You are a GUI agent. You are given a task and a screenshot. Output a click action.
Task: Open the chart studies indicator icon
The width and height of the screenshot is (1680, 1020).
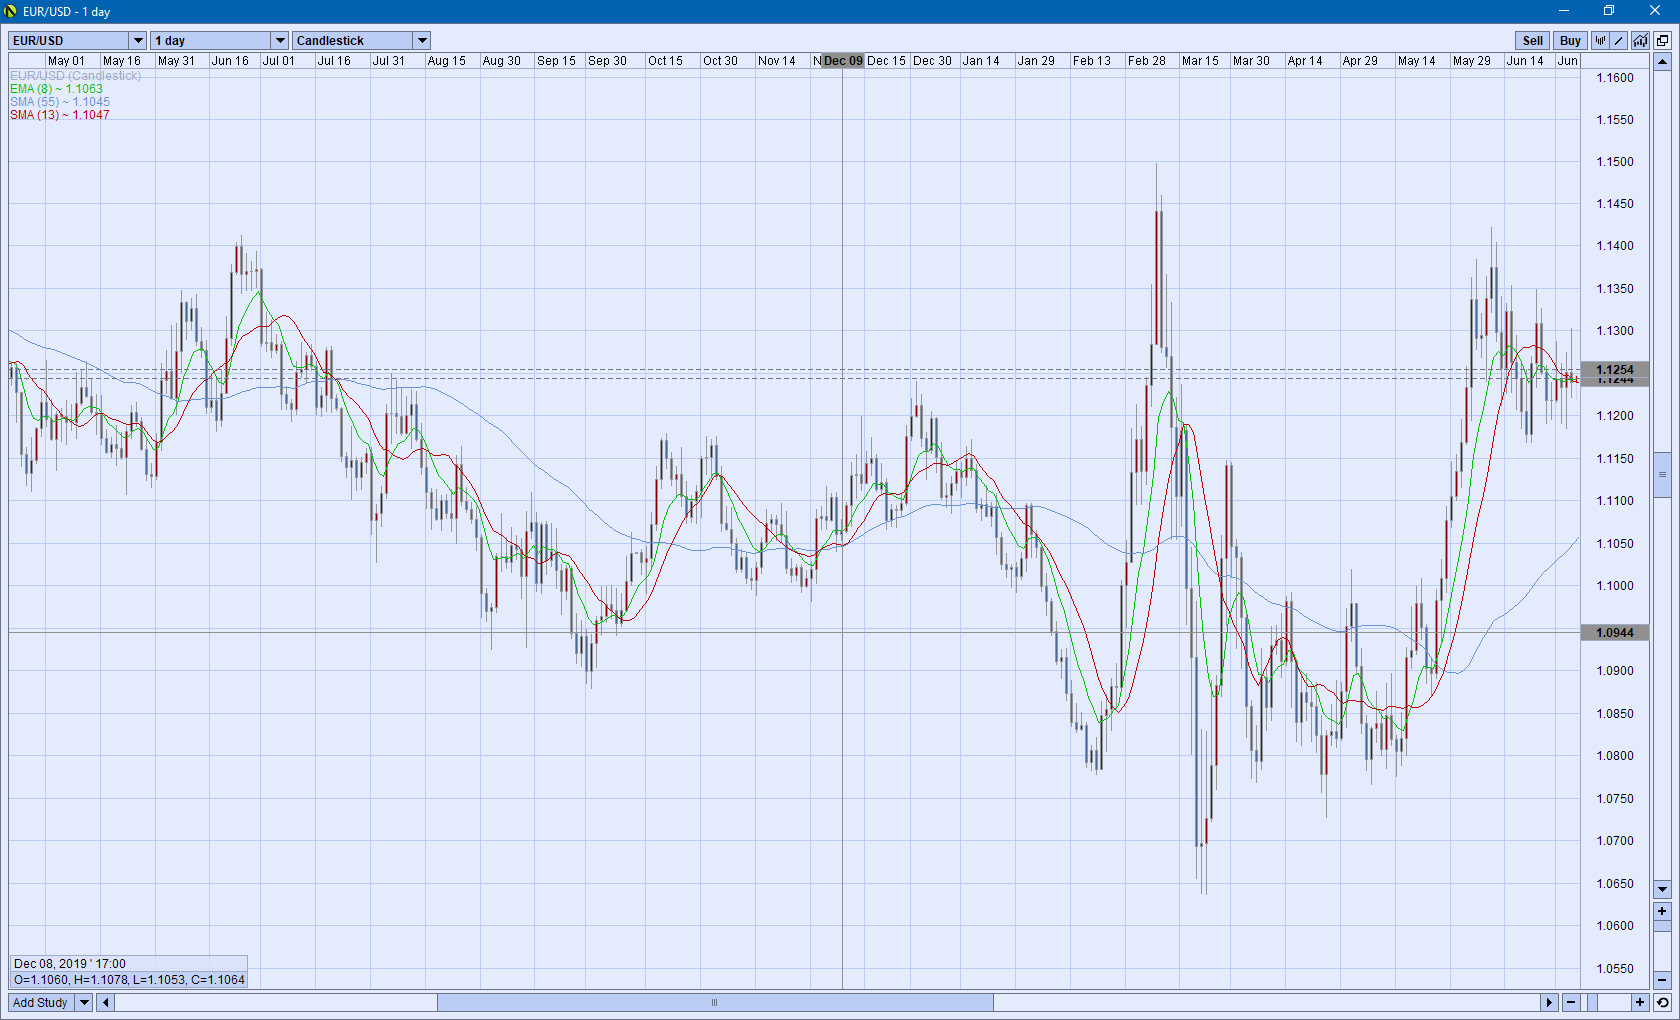(x=1640, y=41)
